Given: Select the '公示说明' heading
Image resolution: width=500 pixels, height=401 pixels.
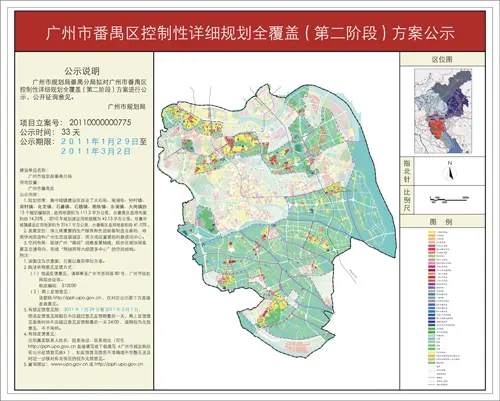Looking at the screenshot, I should pos(82,71).
